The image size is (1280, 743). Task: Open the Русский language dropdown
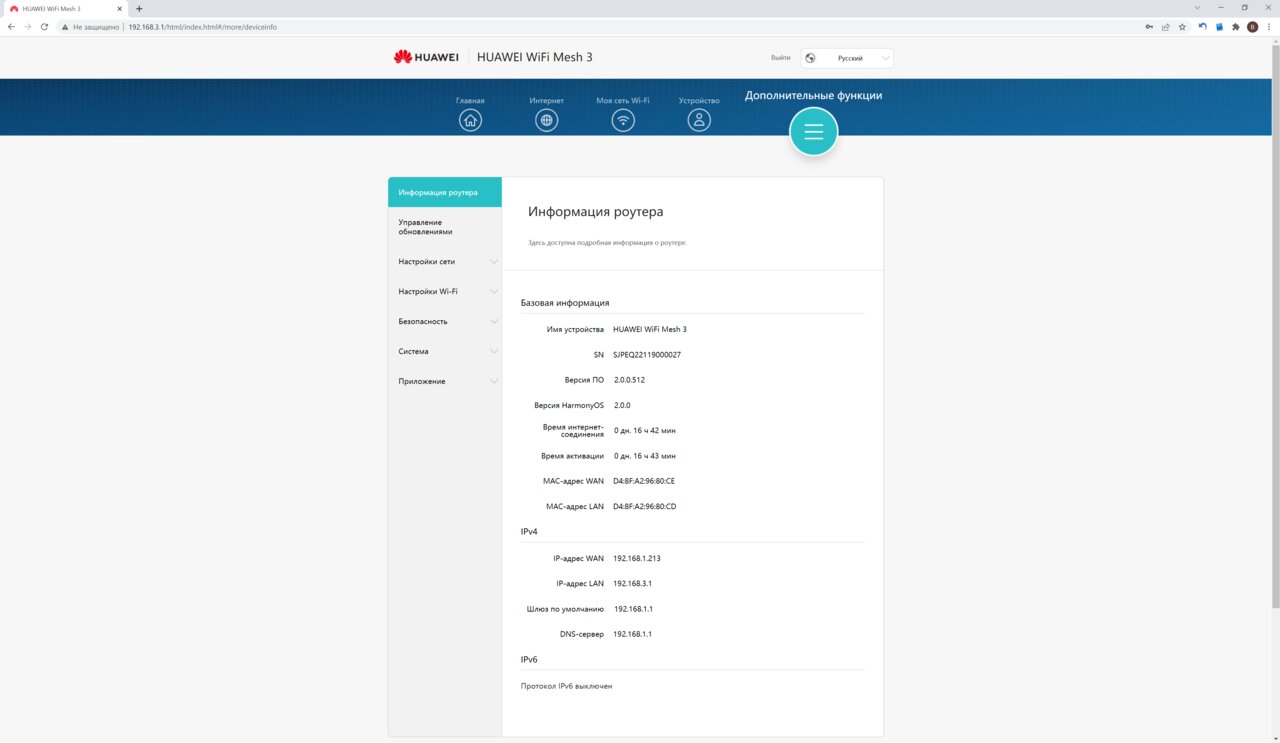(847, 58)
